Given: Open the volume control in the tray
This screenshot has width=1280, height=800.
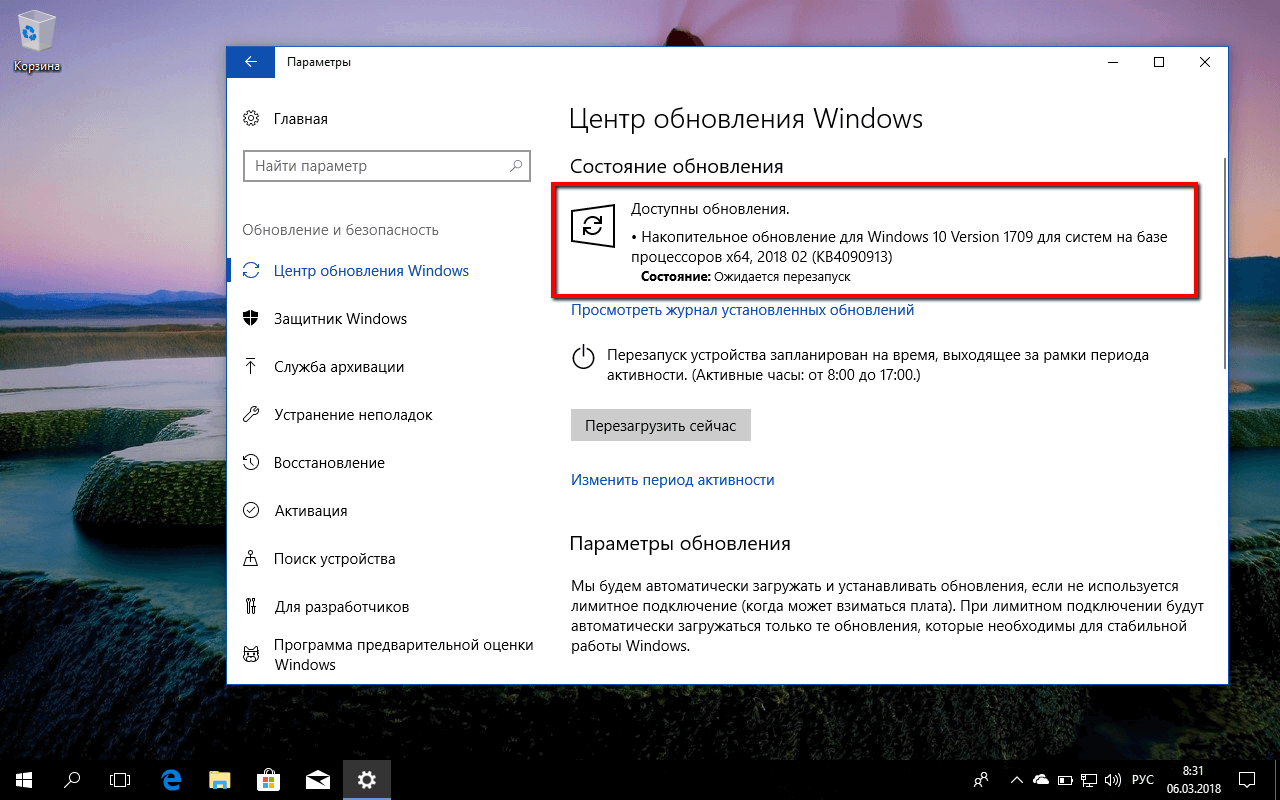Looking at the screenshot, I should tap(1113, 780).
